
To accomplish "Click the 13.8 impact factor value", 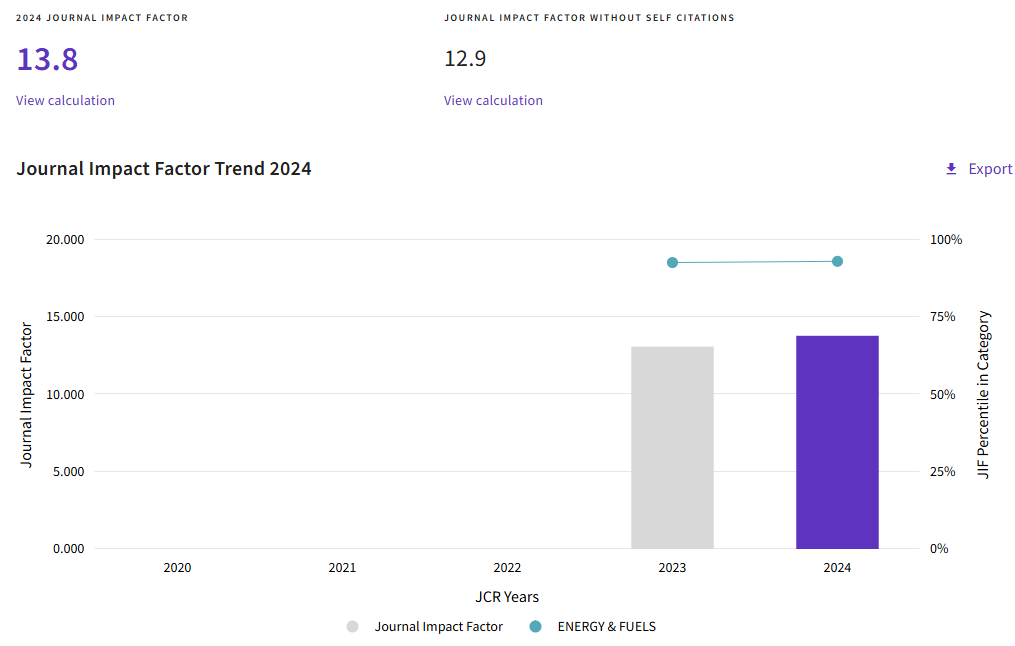I will click(47, 59).
